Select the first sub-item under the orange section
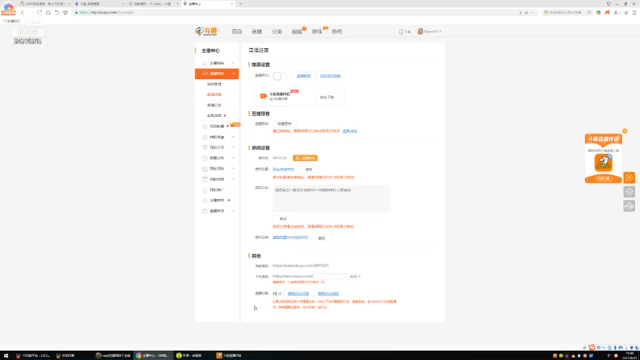640x360 pixels. coord(214,84)
